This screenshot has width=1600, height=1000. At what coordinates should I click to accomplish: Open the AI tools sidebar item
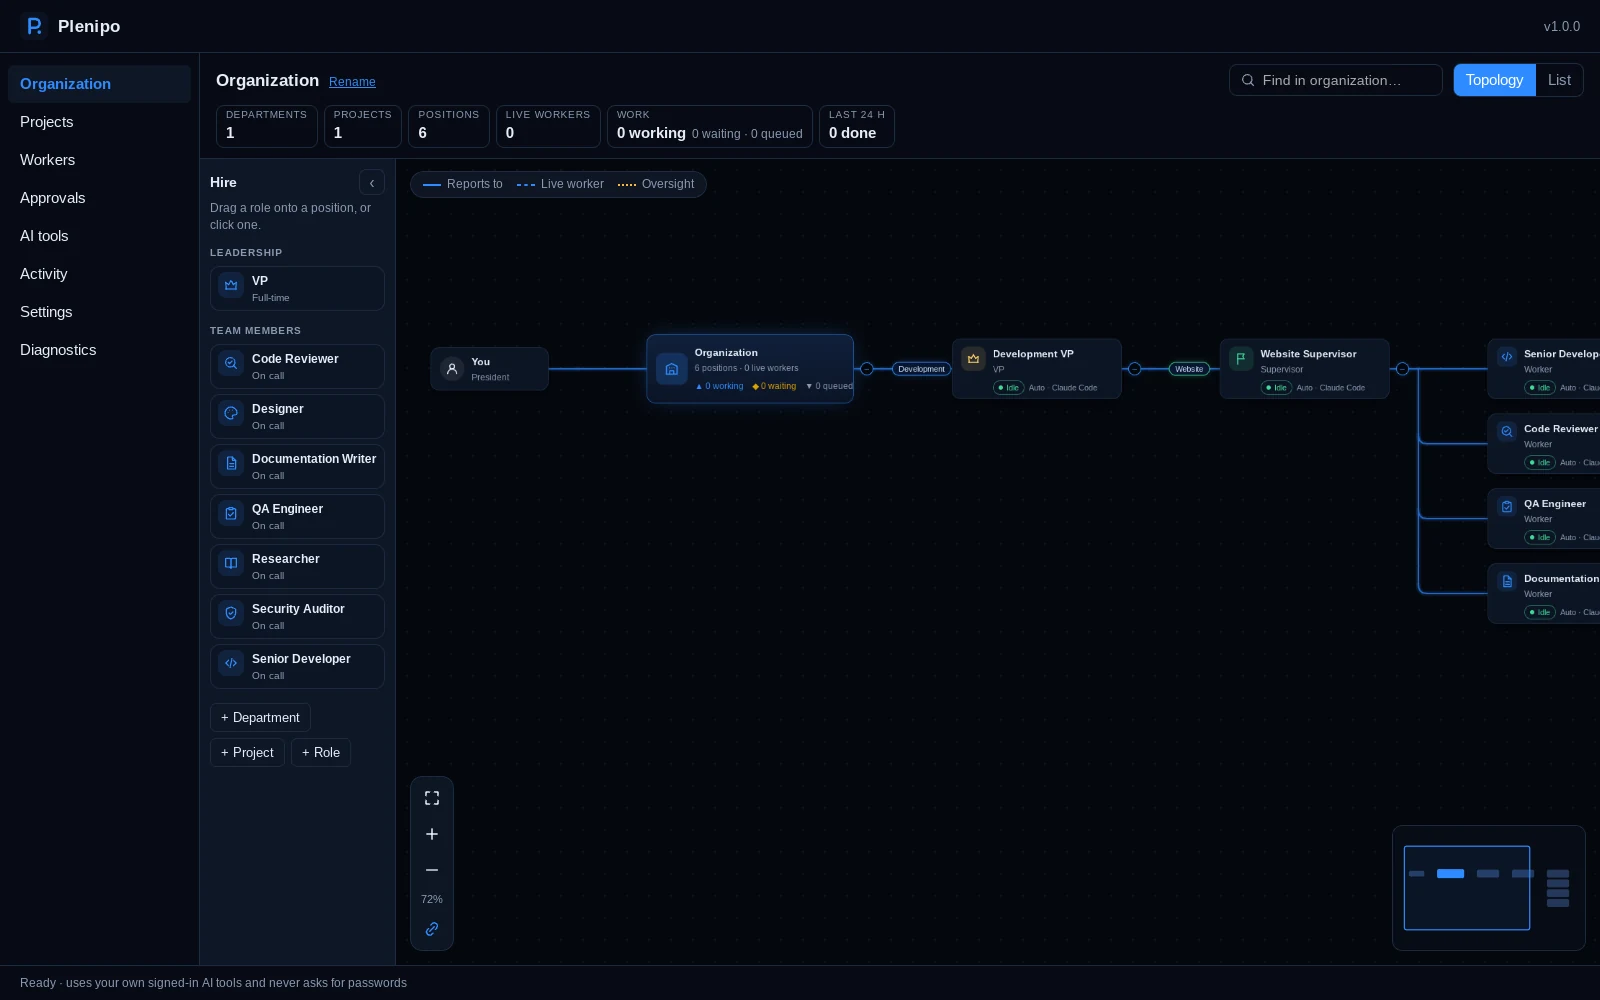tap(99, 236)
